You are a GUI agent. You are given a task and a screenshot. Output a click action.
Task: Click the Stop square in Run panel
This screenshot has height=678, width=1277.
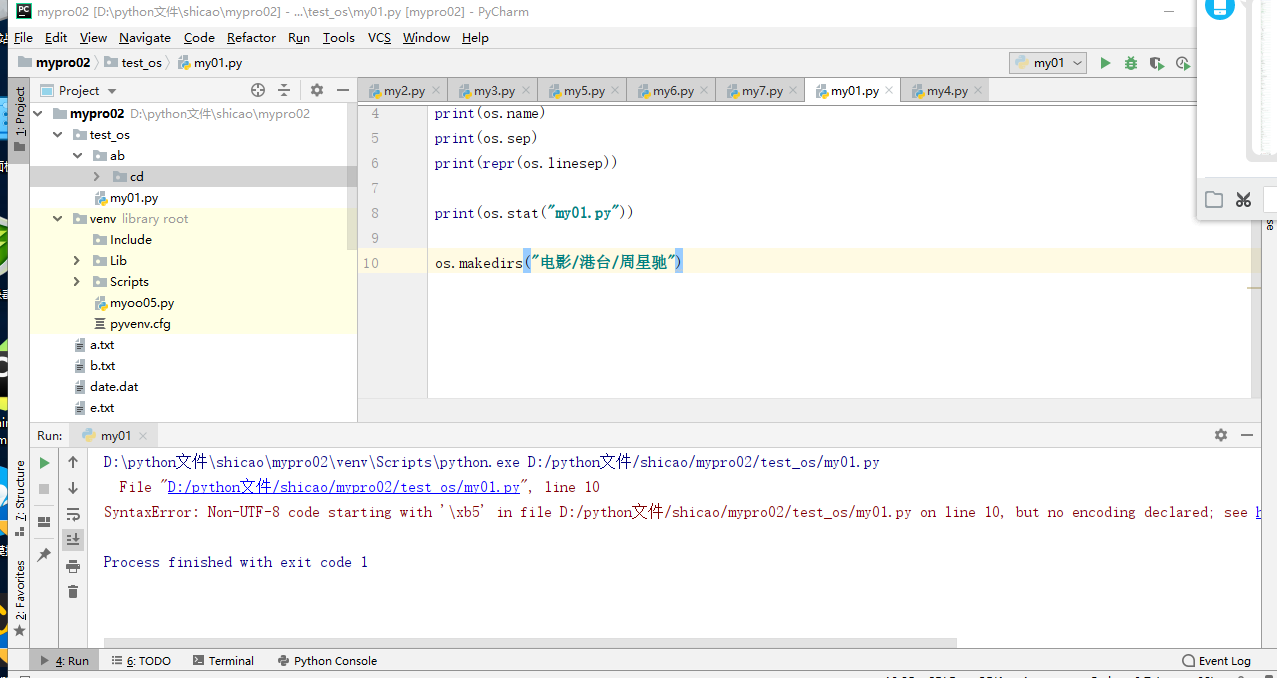coord(44,489)
